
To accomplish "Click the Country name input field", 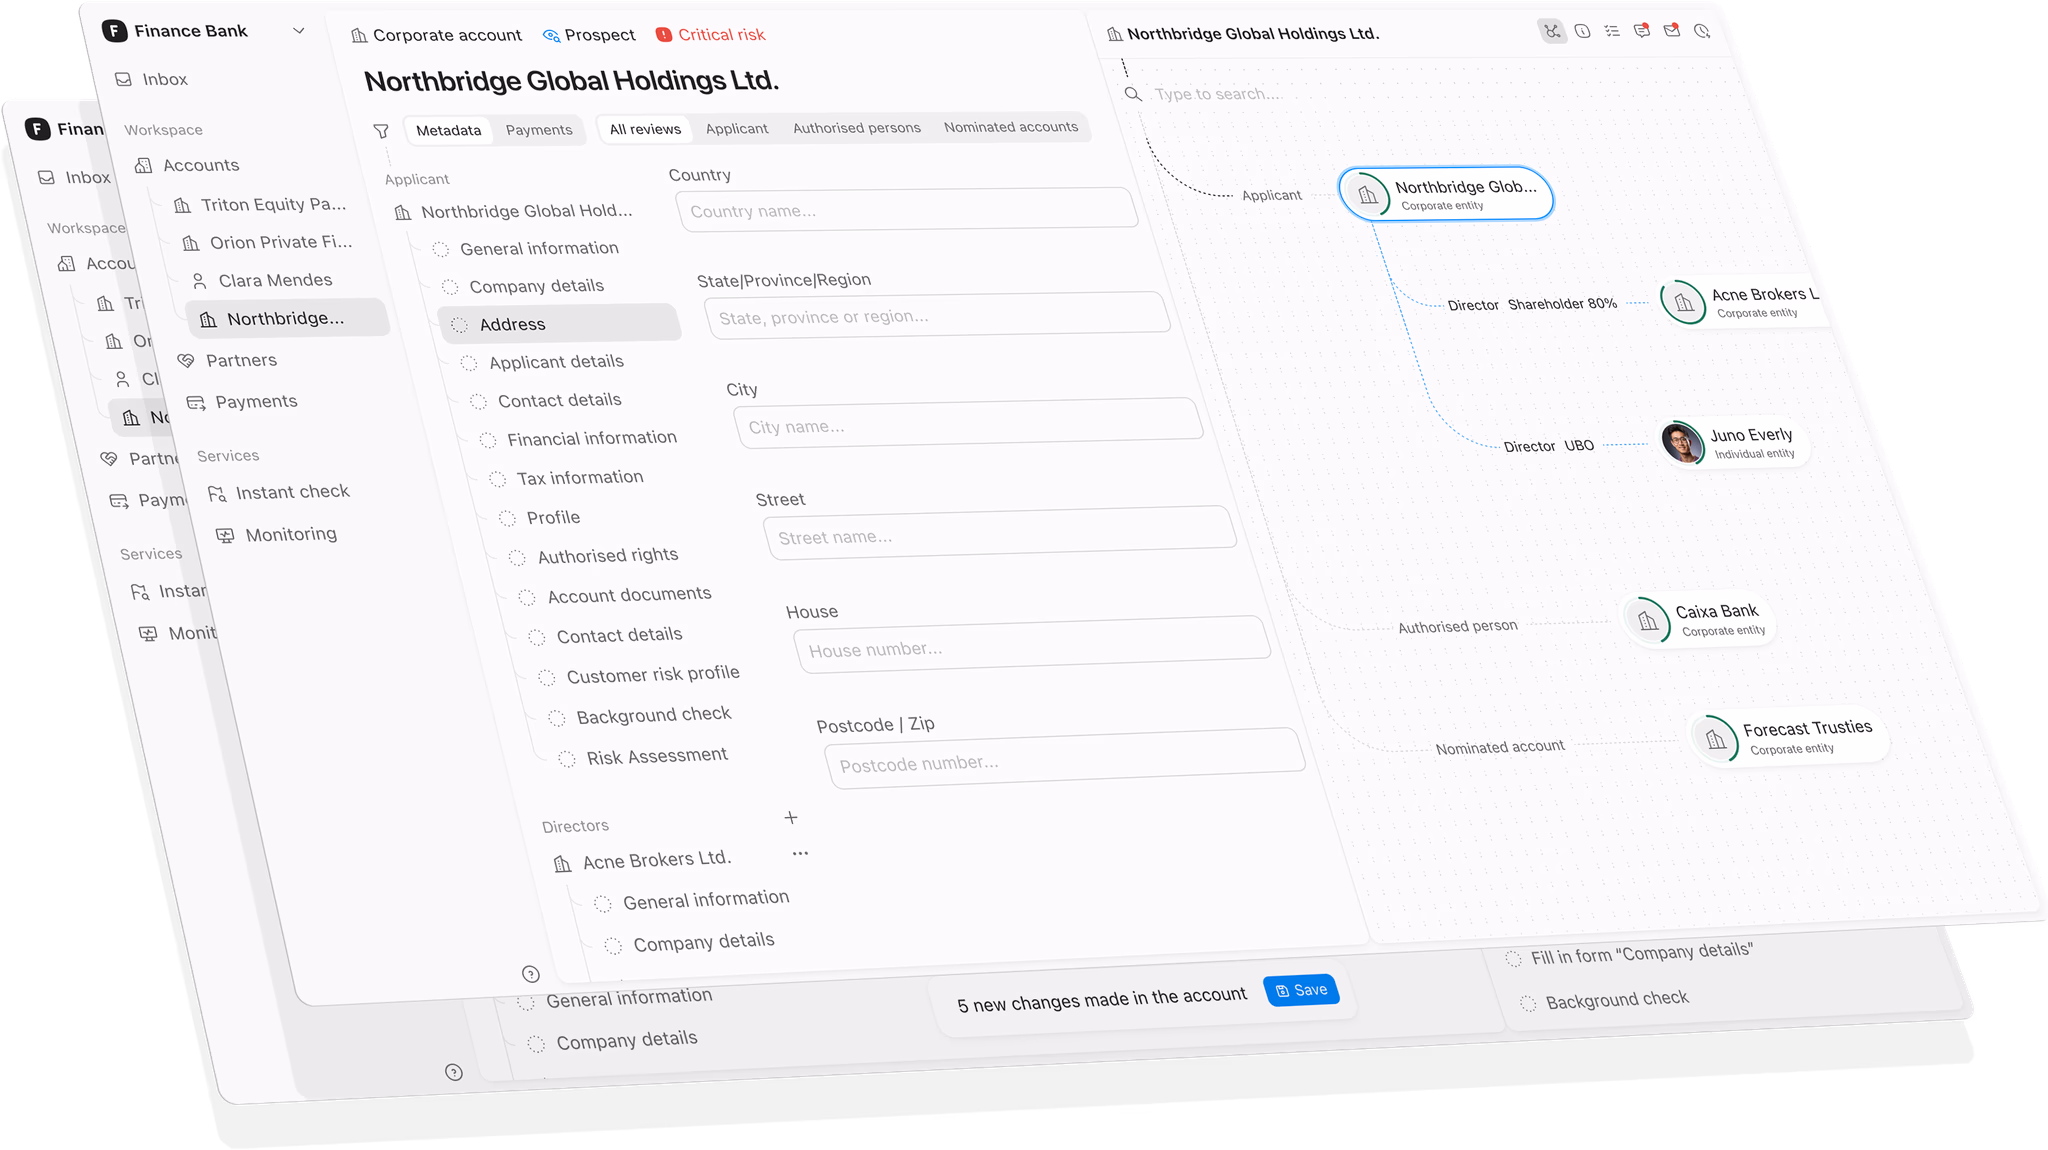I will pos(907,210).
